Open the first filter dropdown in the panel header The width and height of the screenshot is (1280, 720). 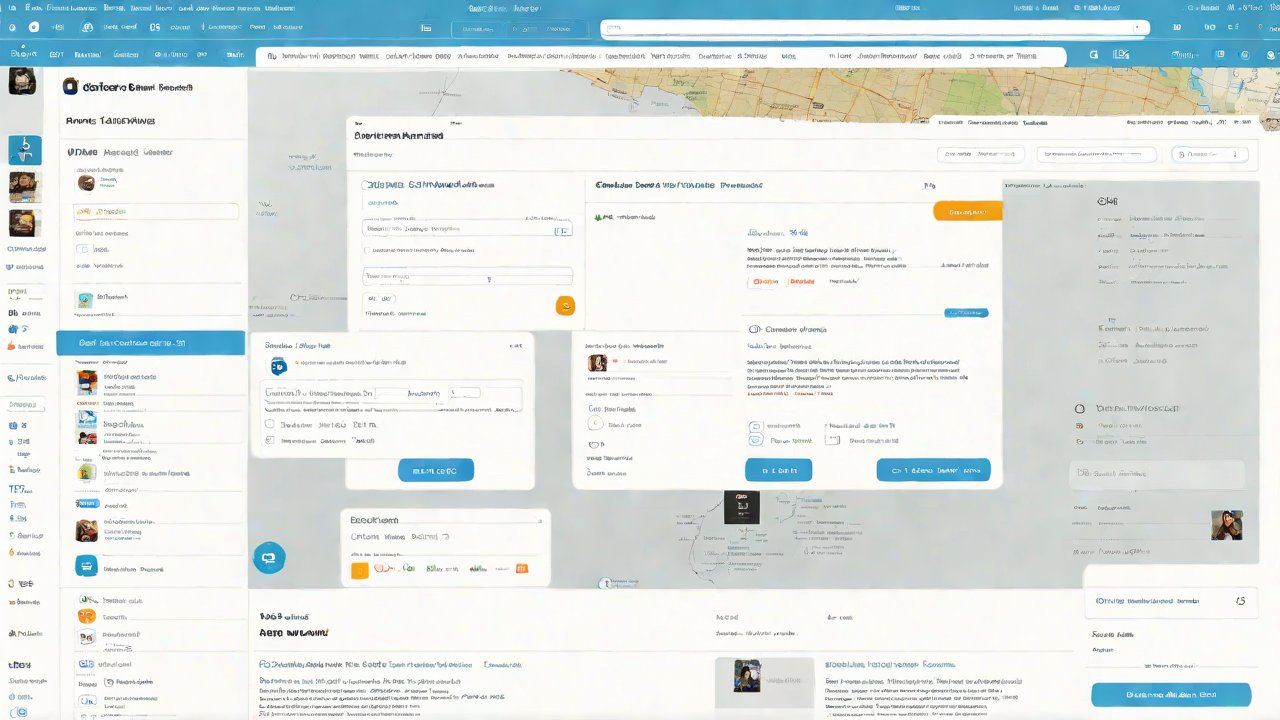point(981,155)
